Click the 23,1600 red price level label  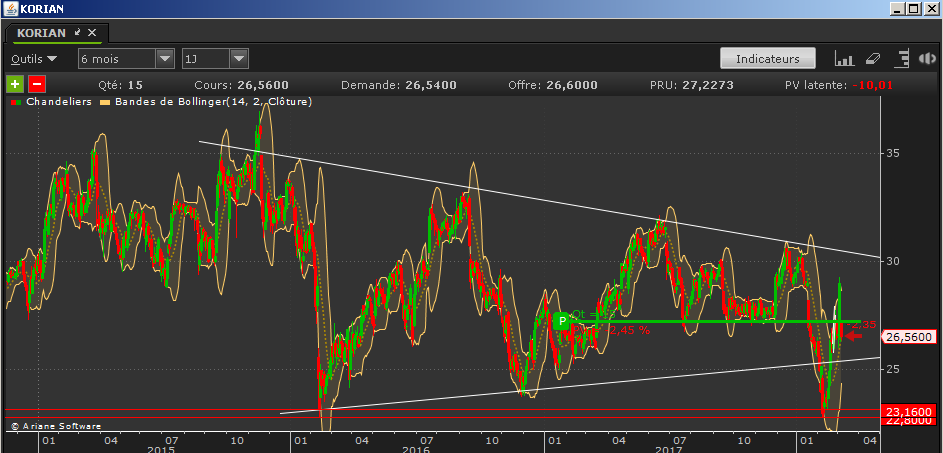click(x=910, y=411)
